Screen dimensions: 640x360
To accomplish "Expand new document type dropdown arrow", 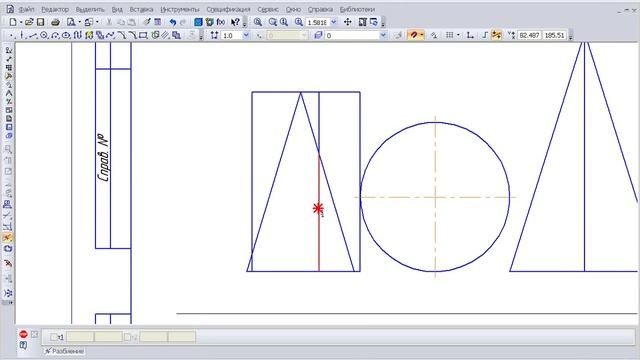I will [20, 22].
